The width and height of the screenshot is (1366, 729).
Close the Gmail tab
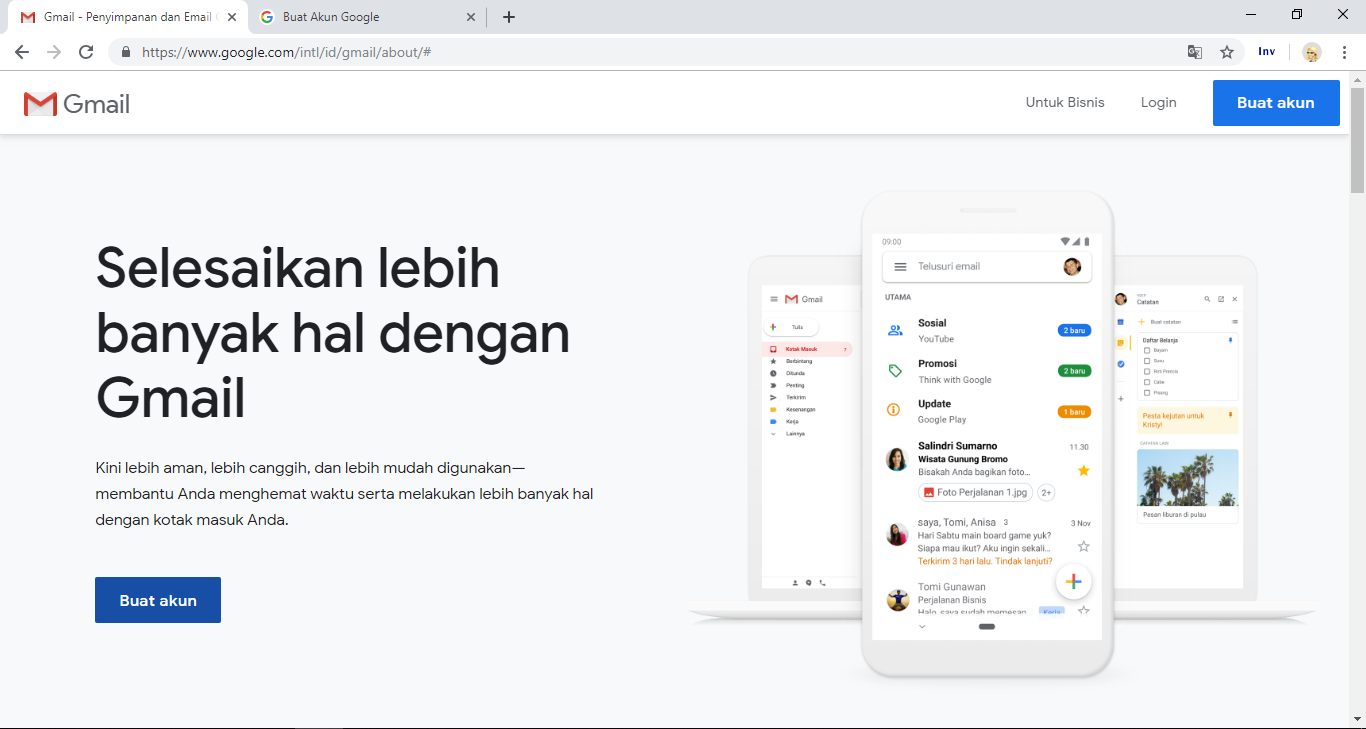[x=232, y=17]
